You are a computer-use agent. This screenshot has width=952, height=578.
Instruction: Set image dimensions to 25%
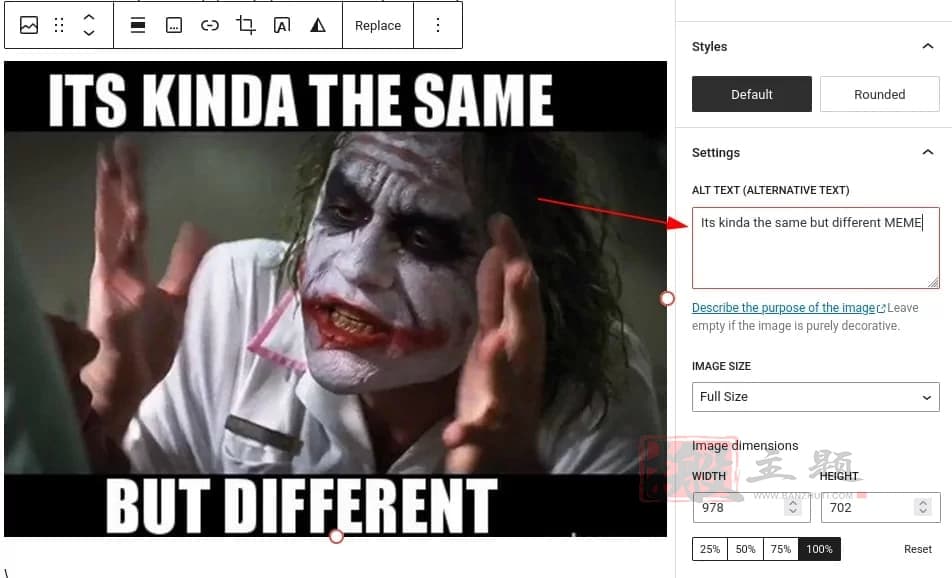pyautogui.click(x=710, y=549)
